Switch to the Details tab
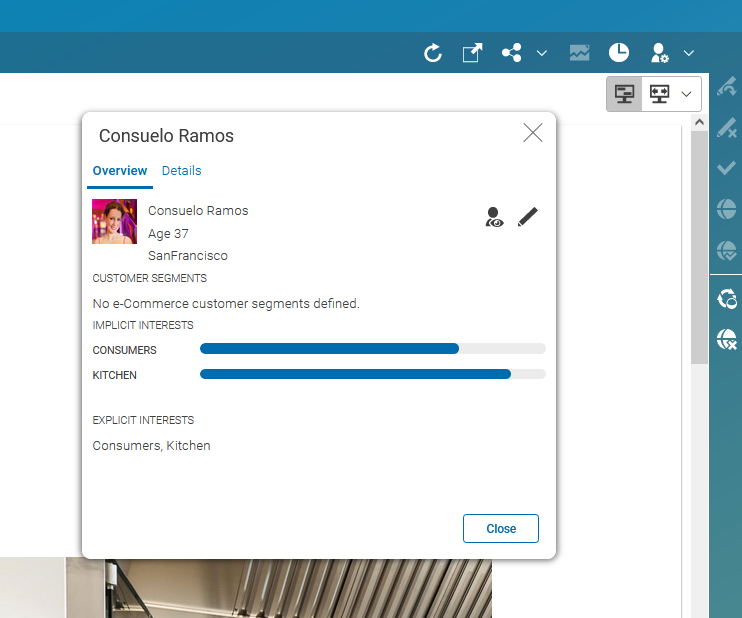The width and height of the screenshot is (742, 618). click(x=182, y=171)
